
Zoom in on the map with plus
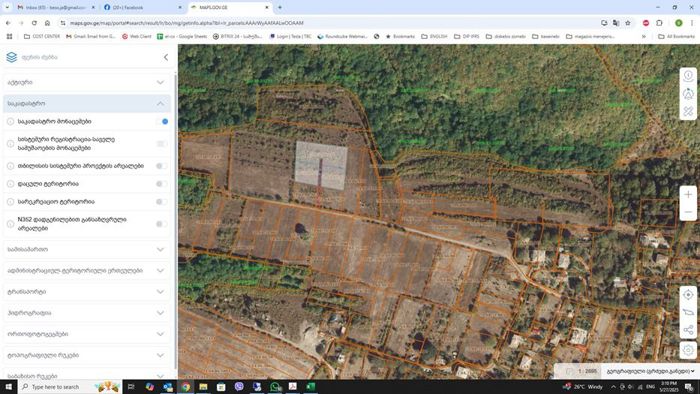[x=688, y=195]
